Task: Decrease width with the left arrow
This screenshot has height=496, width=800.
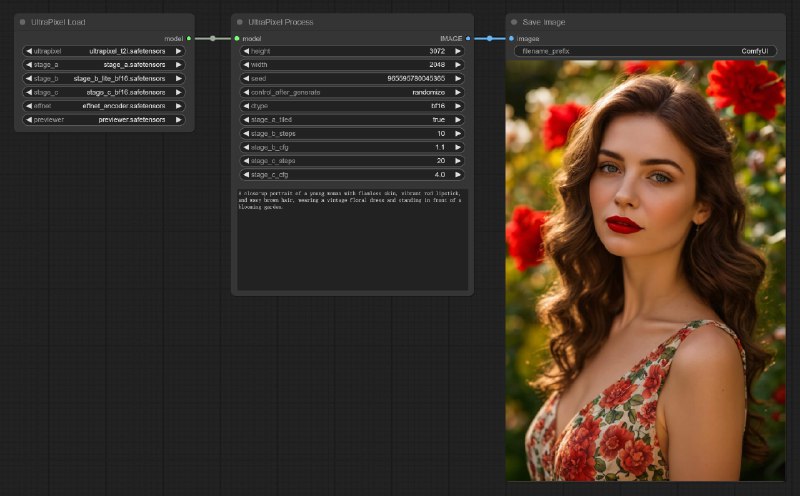Action: (x=246, y=65)
